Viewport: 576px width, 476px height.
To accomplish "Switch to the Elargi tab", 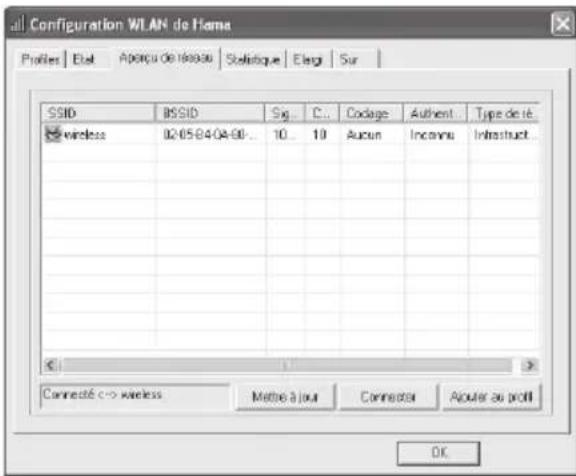I will coord(308,60).
